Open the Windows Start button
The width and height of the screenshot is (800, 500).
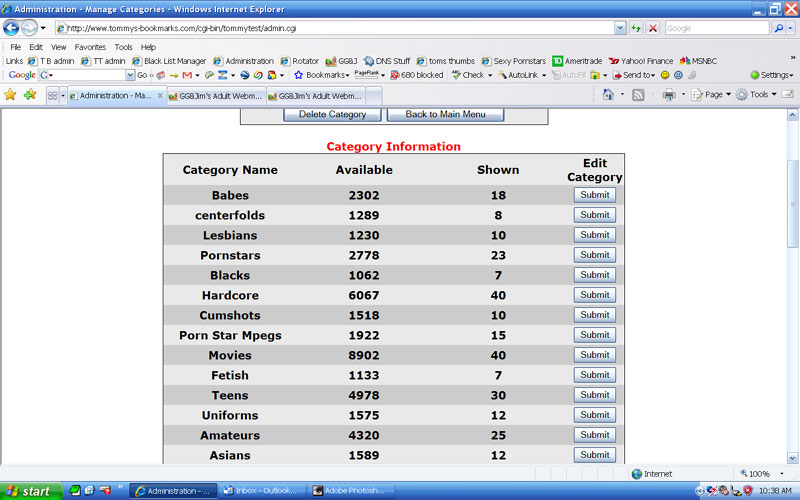tap(28, 491)
